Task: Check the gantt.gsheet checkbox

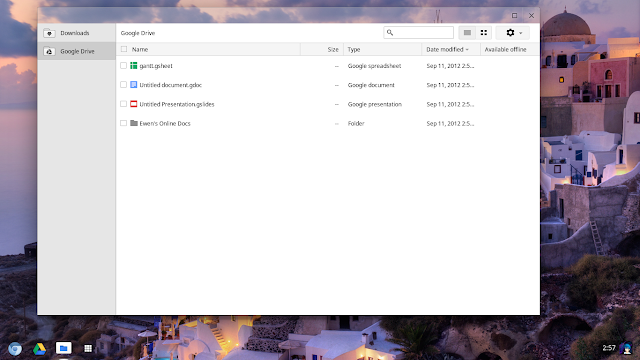Action: tap(124, 66)
